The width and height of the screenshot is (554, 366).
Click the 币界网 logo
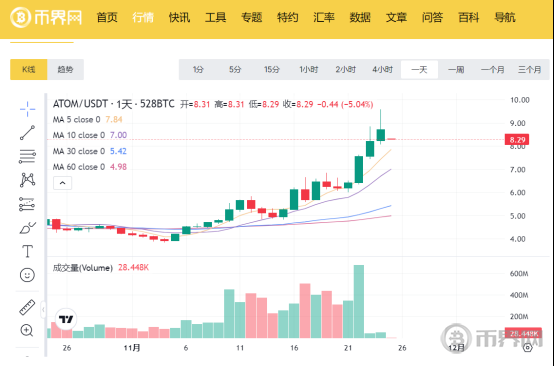46,17
